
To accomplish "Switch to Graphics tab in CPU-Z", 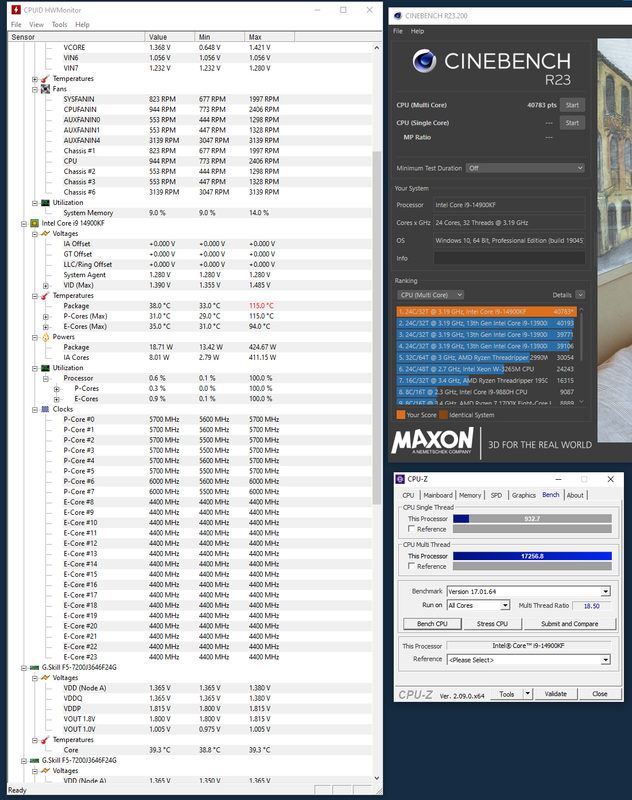I will point(524,495).
